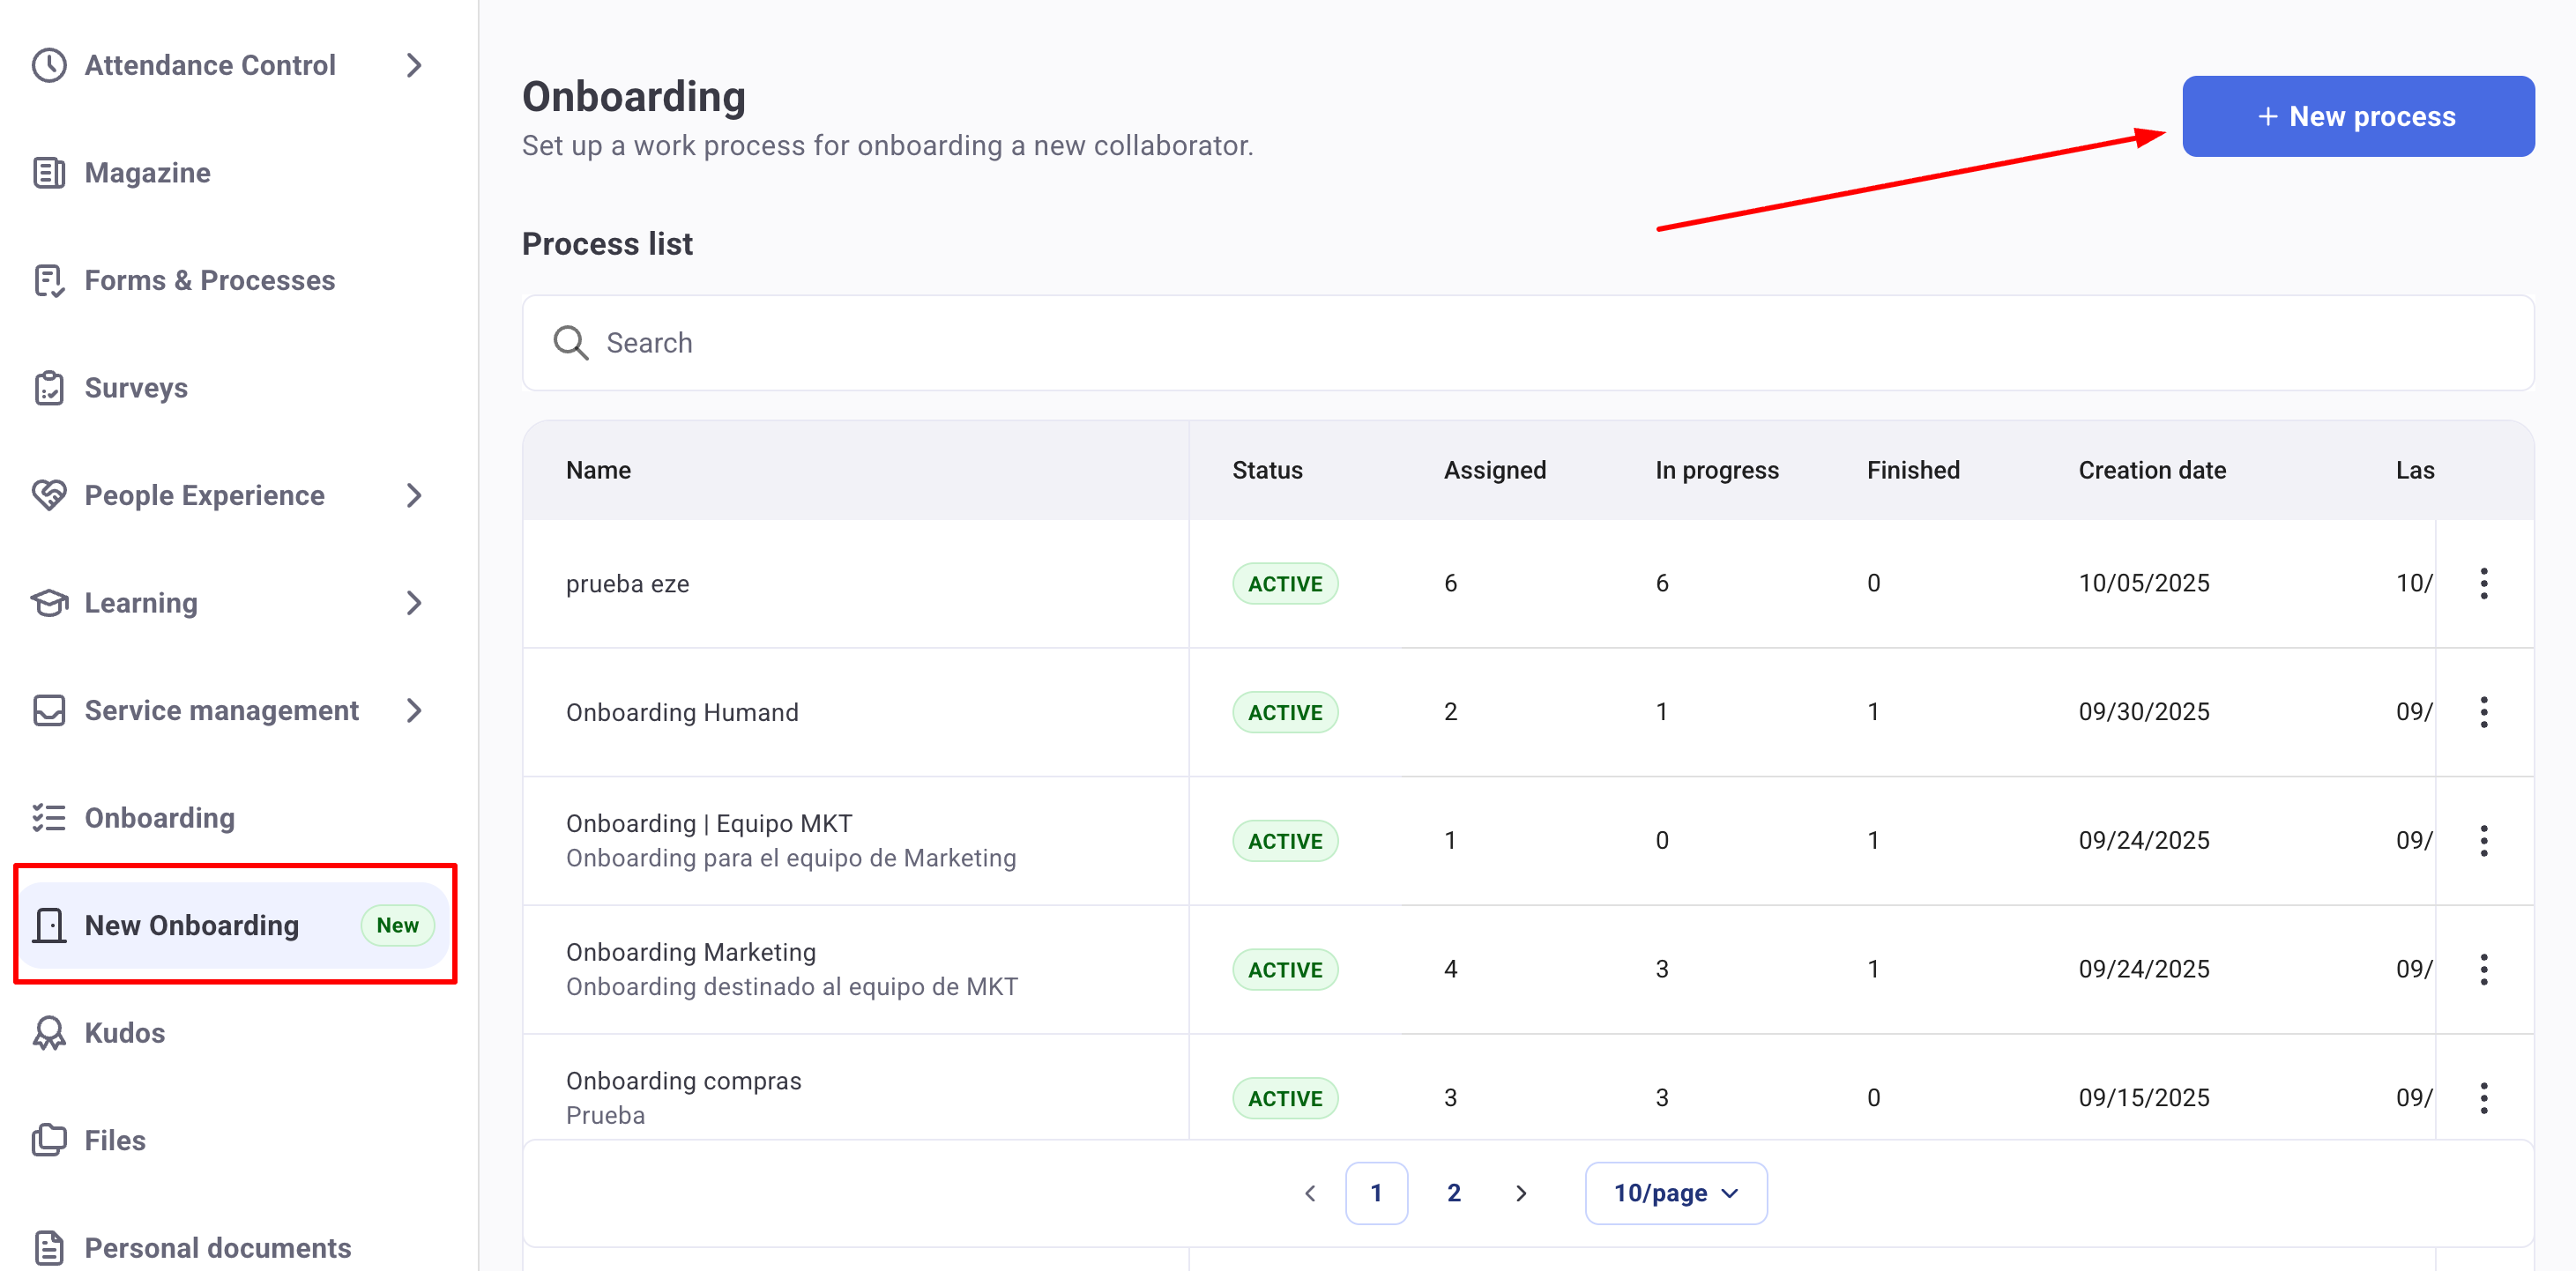2576x1271 pixels.
Task: Expand the Attendance Control submenu chevron
Action: [x=414, y=66]
